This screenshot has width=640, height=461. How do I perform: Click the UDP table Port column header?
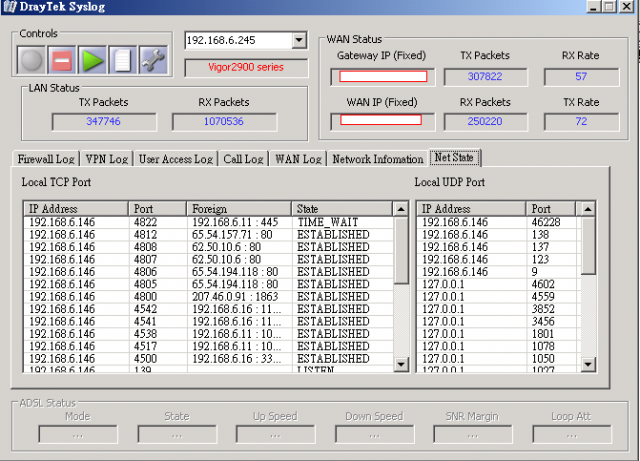[551, 209]
